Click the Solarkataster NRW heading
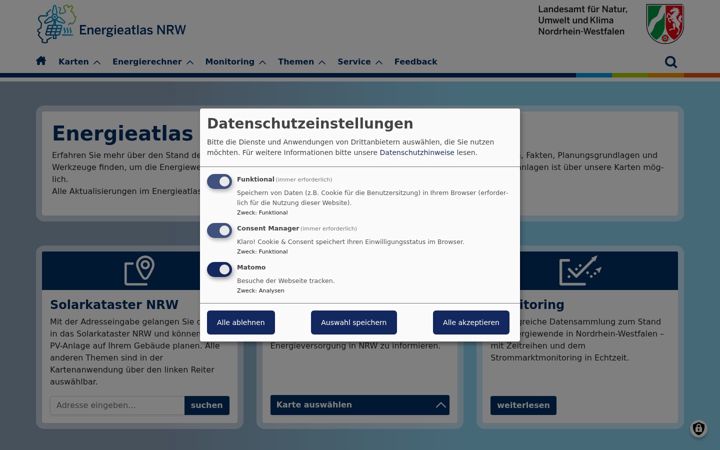 click(114, 304)
